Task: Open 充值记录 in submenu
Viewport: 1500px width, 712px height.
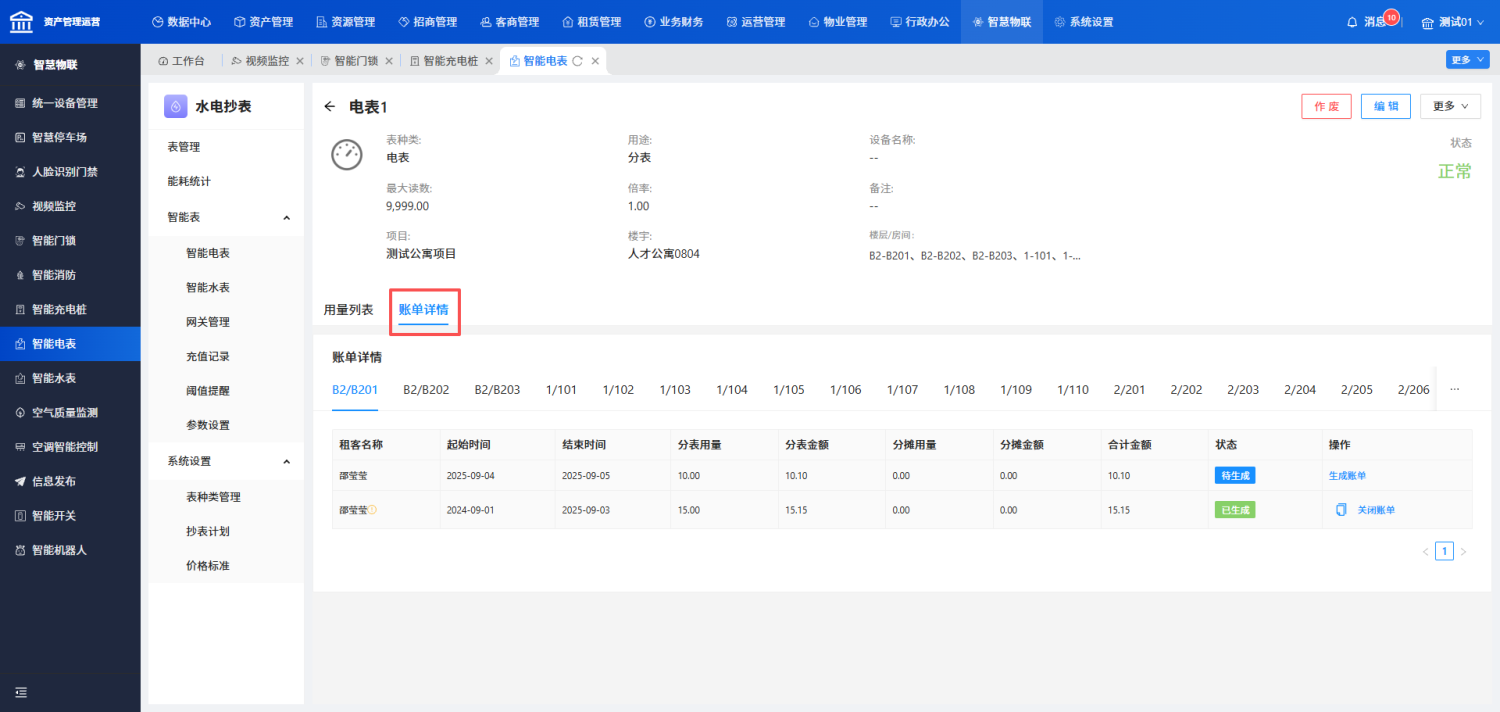Action: (x=208, y=356)
